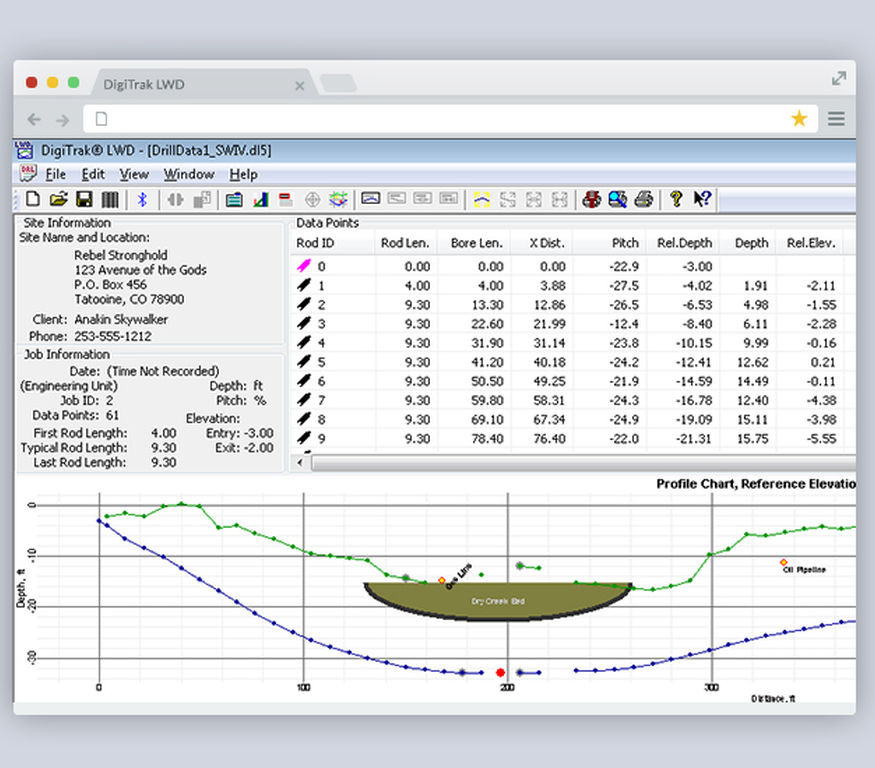This screenshot has height=768, width=875.
Task: Click the Pitch column header
Action: click(625, 243)
